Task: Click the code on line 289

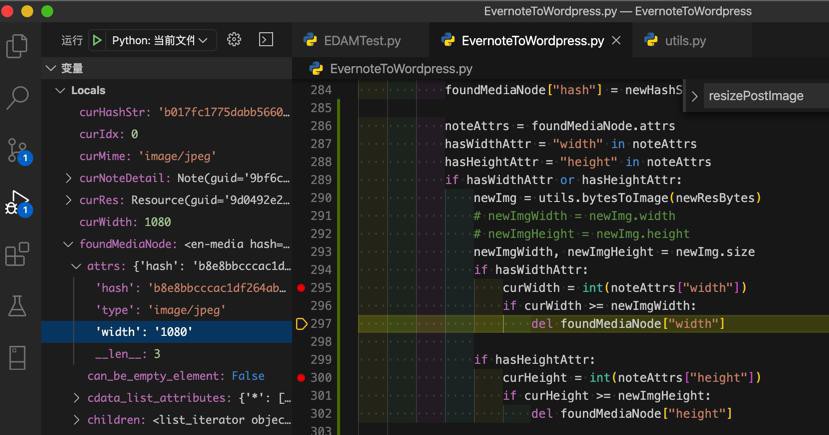Action: 563,180
